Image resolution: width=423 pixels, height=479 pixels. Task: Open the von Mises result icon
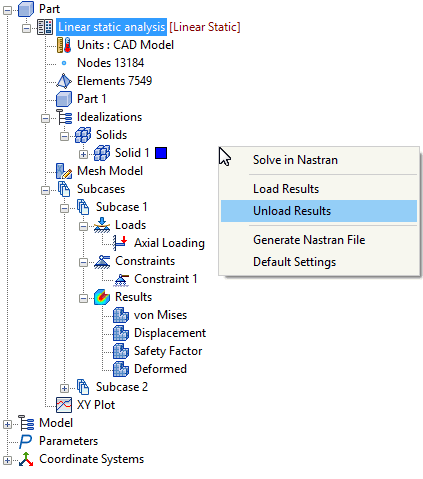(x=121, y=315)
